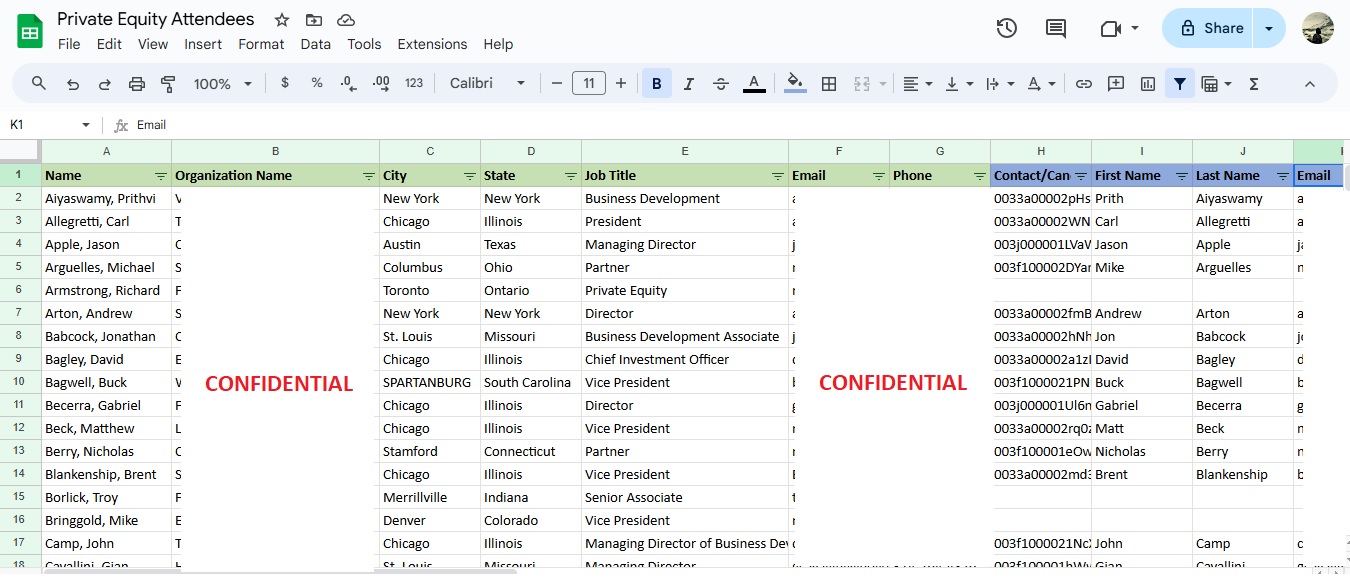
Task: Open Share options dropdown arrow
Action: click(1269, 28)
